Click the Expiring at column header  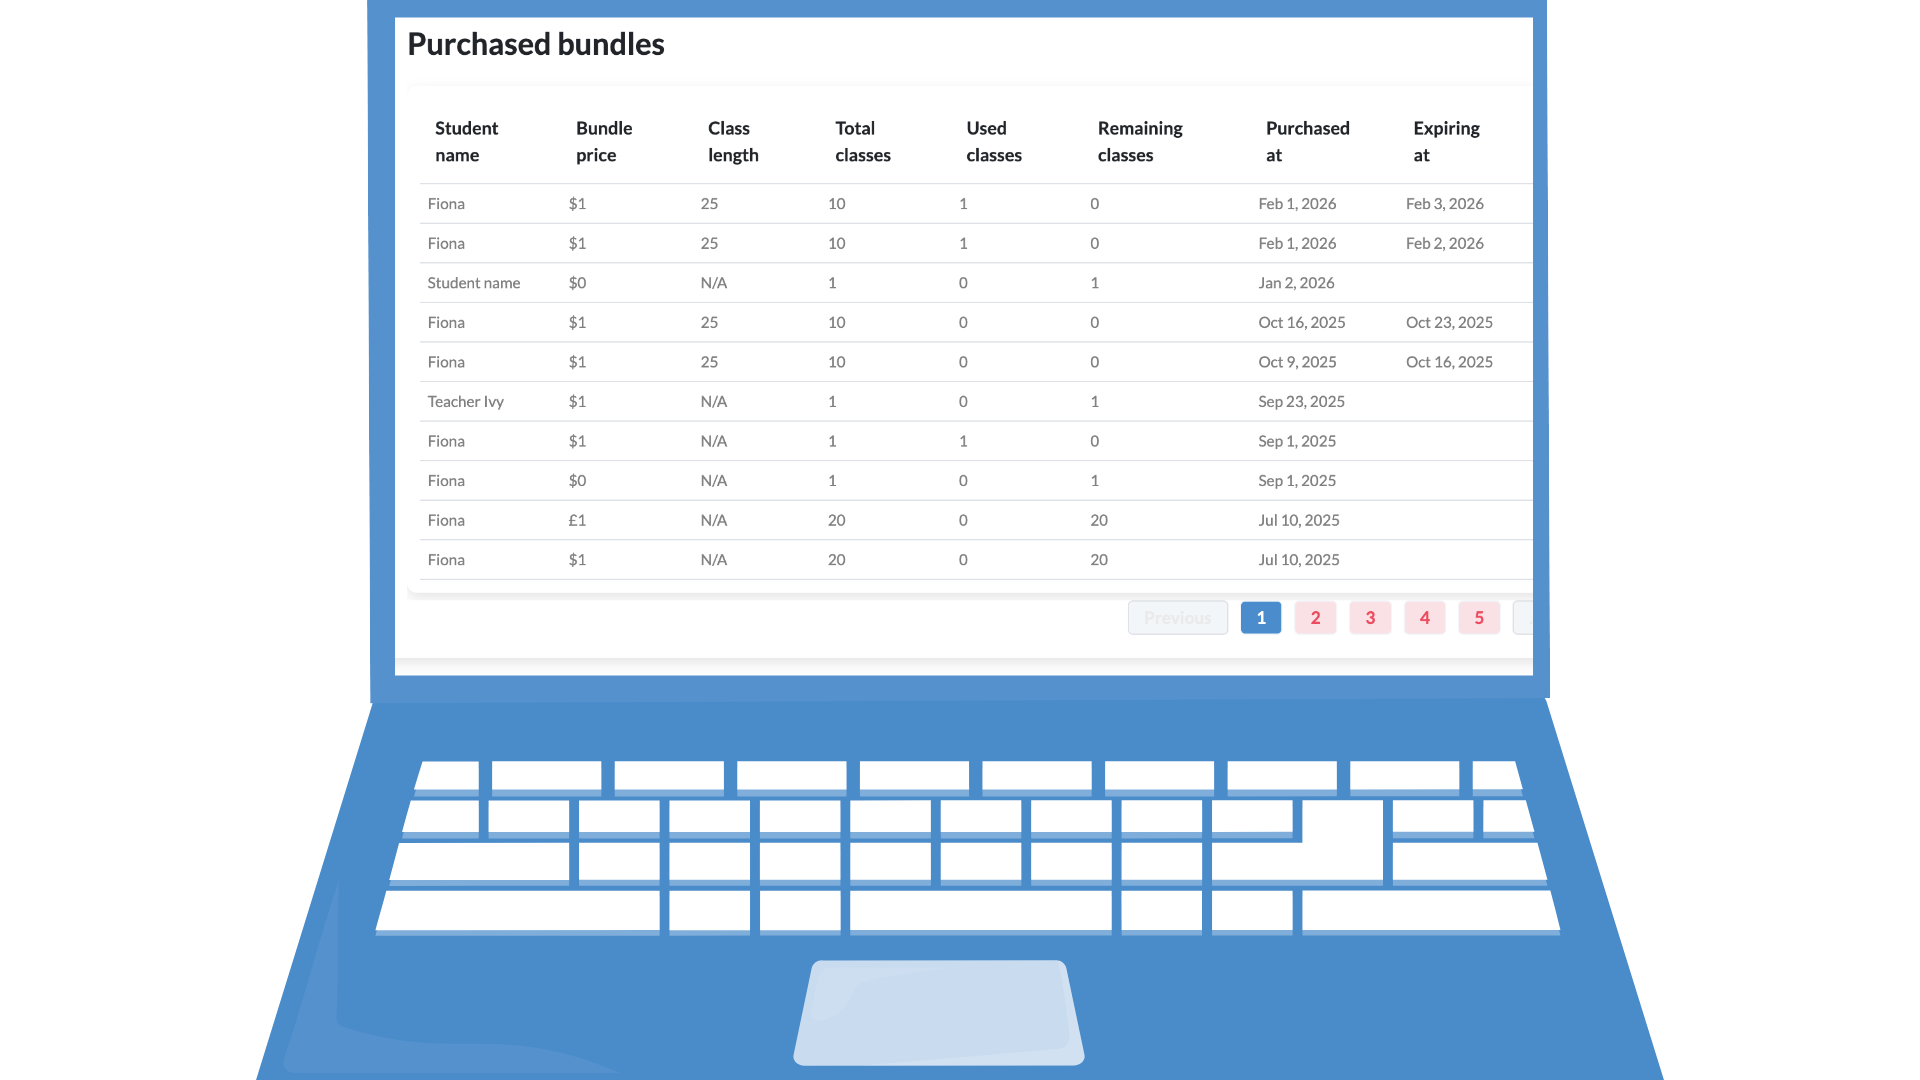coord(1447,141)
